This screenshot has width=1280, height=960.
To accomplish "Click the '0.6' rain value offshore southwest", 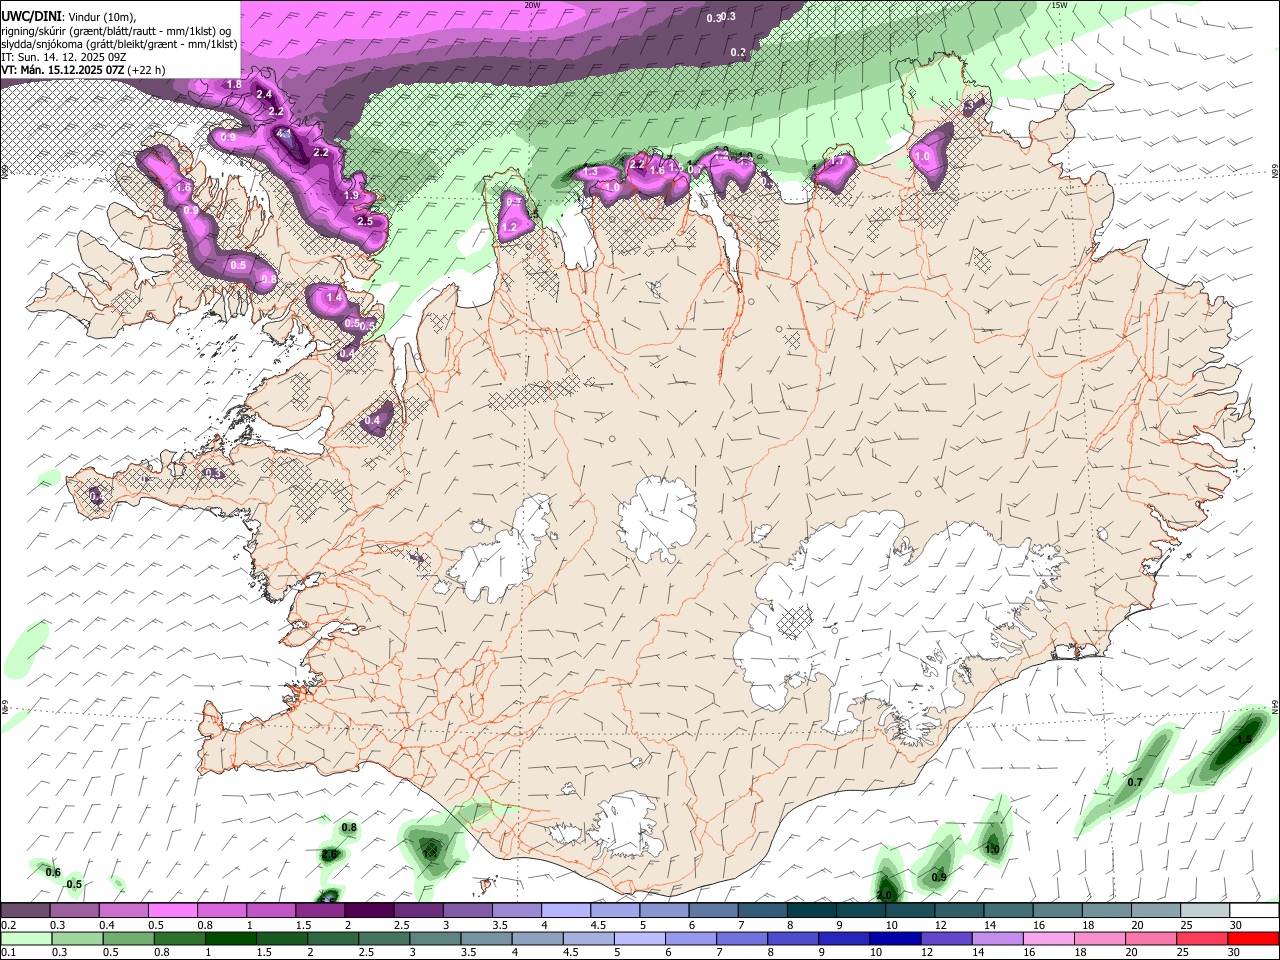I will pyautogui.click(x=54, y=872).
